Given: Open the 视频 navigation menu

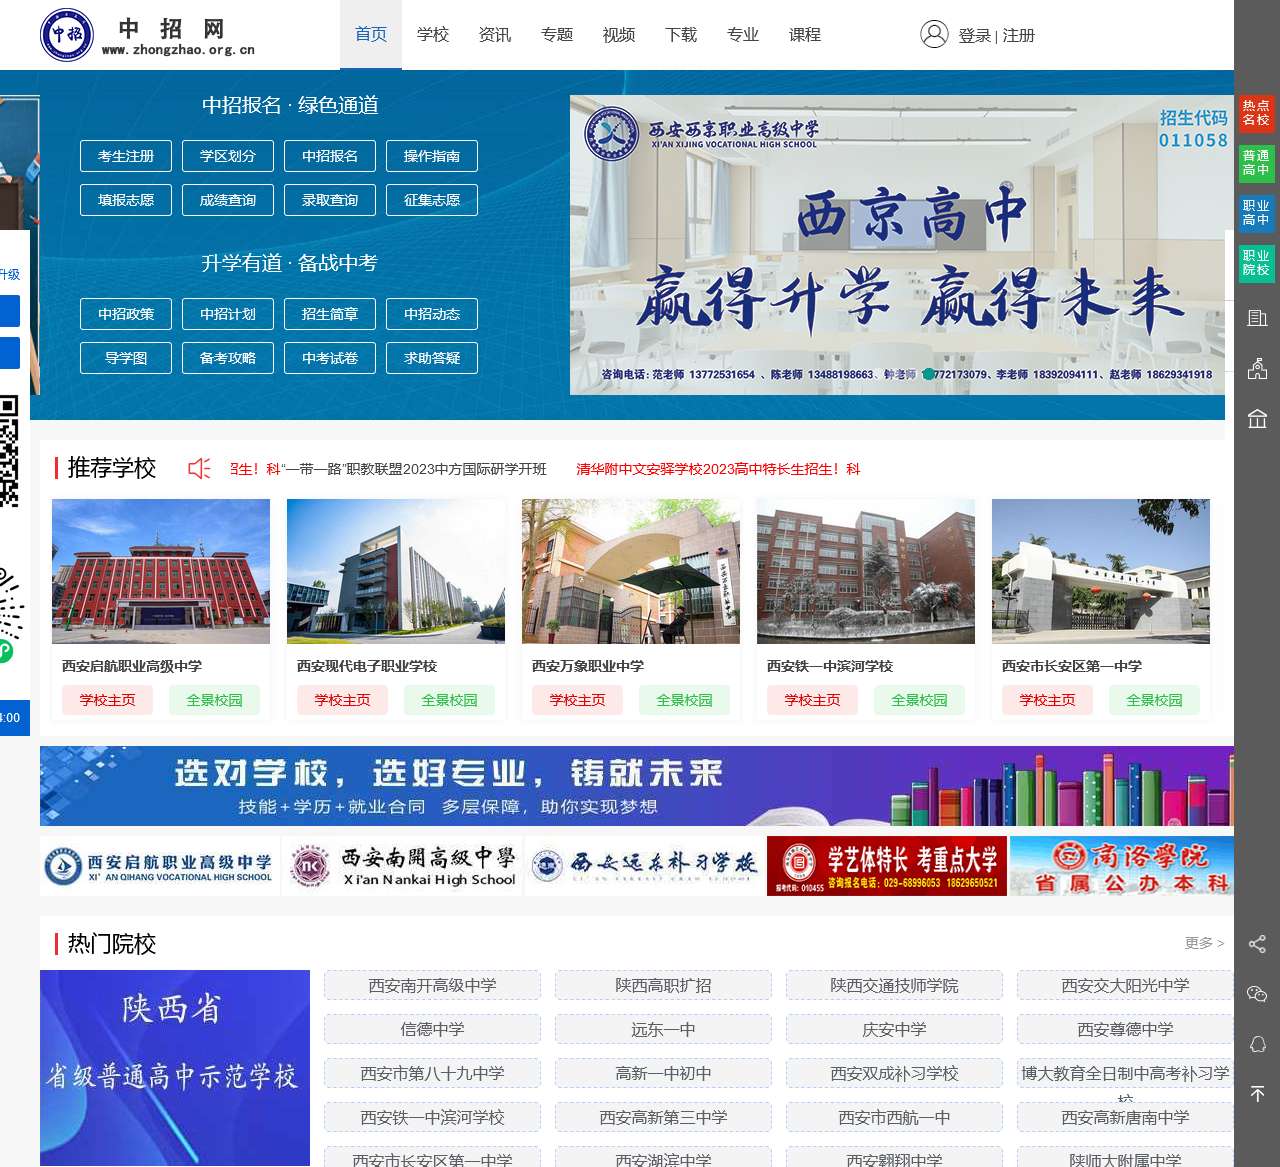Looking at the screenshot, I should (619, 35).
